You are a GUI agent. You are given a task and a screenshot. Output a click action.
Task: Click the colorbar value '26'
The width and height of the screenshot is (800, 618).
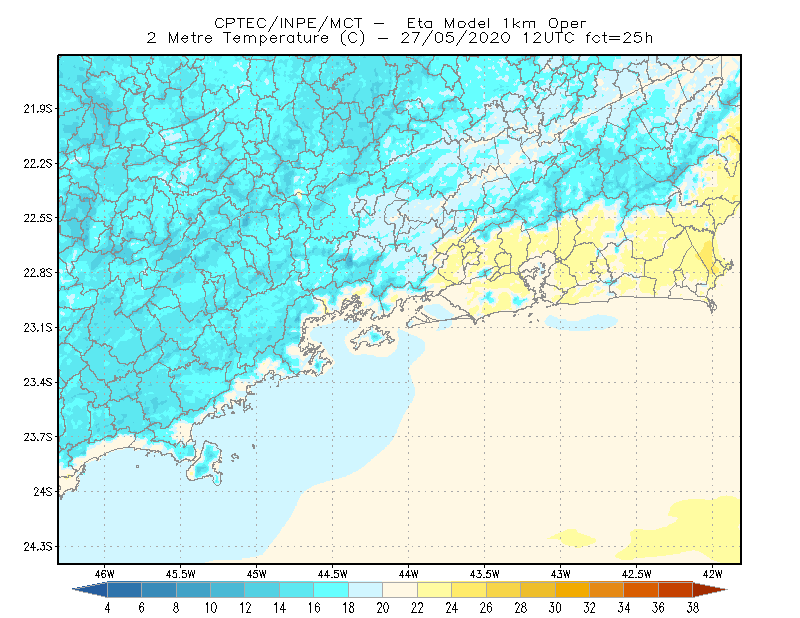486,608
